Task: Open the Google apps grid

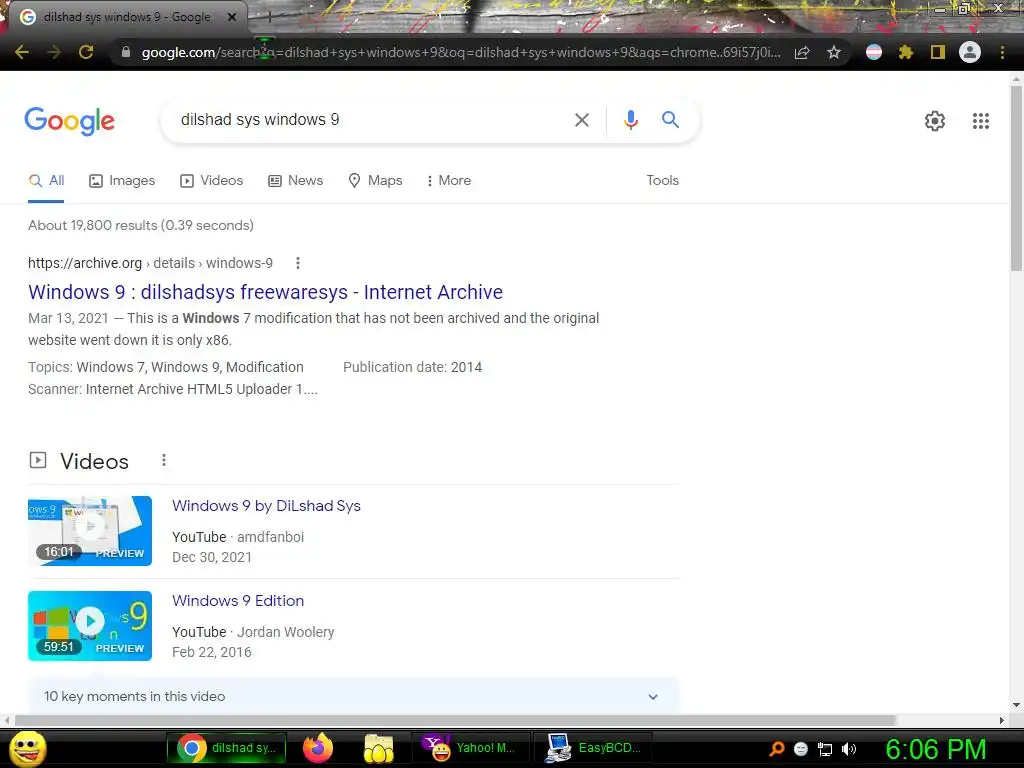Action: (980, 121)
